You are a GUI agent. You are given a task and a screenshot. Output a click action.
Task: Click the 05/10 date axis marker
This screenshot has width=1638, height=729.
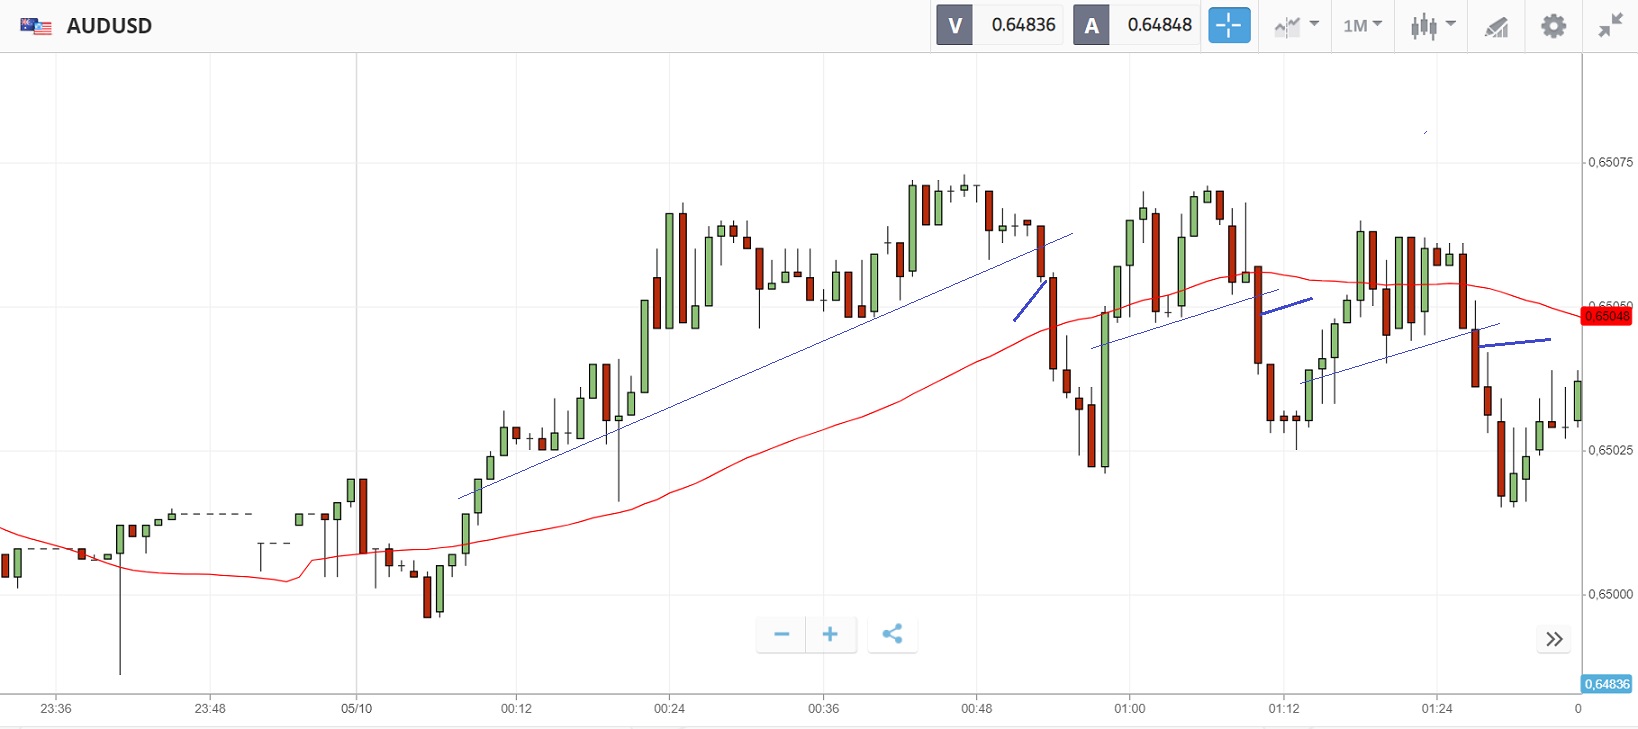356,708
